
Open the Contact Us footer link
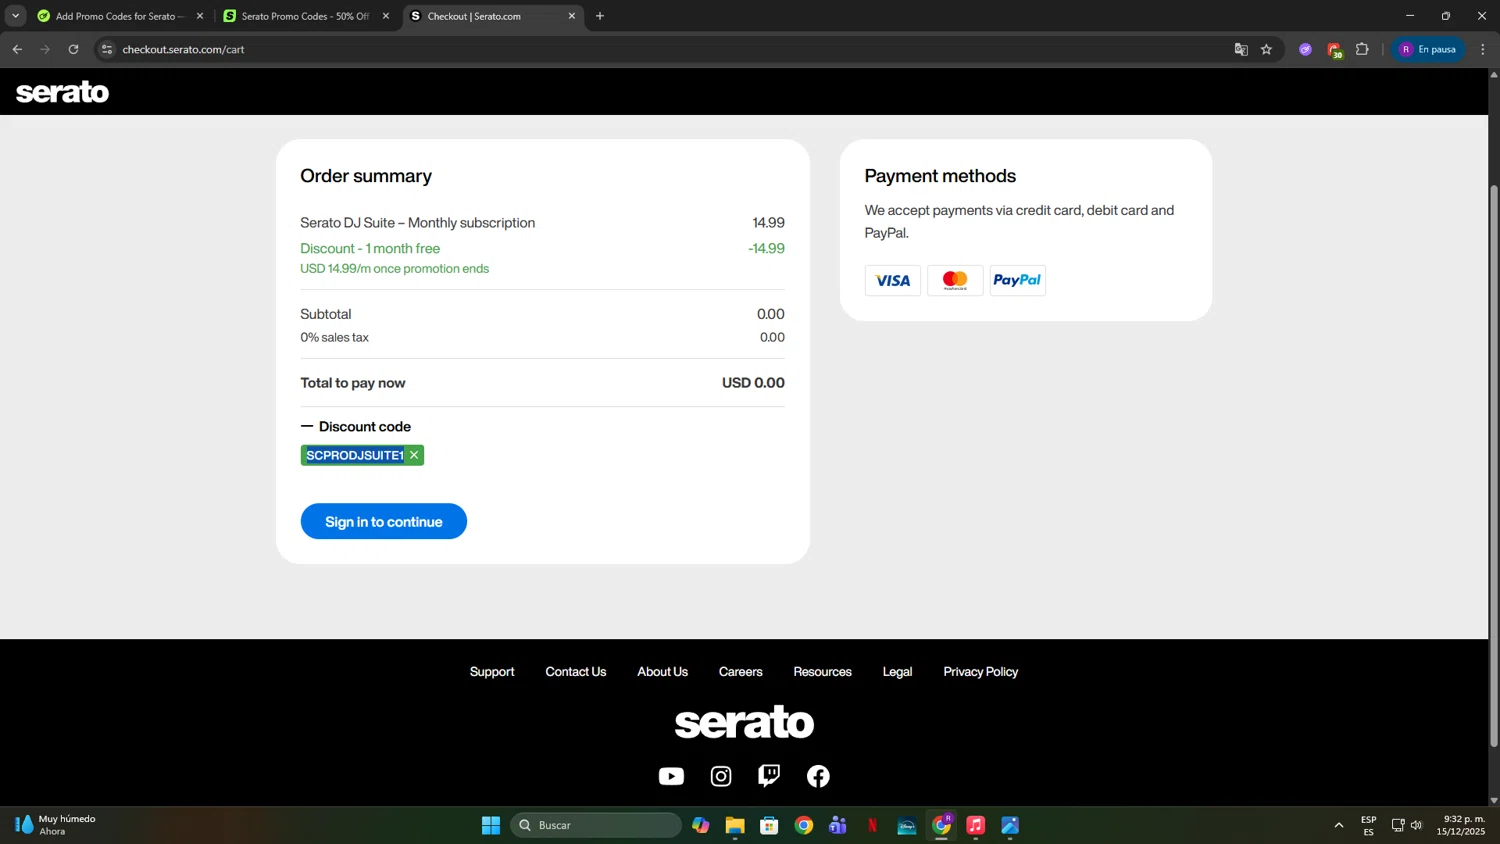coord(576,672)
